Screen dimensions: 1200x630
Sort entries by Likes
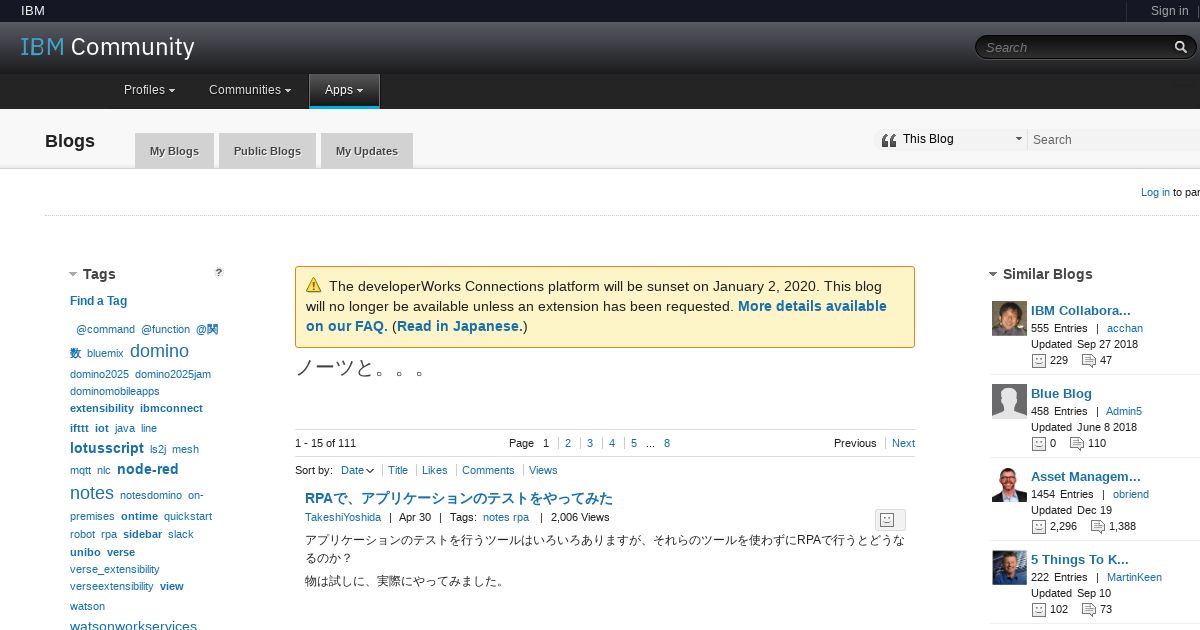pos(435,470)
